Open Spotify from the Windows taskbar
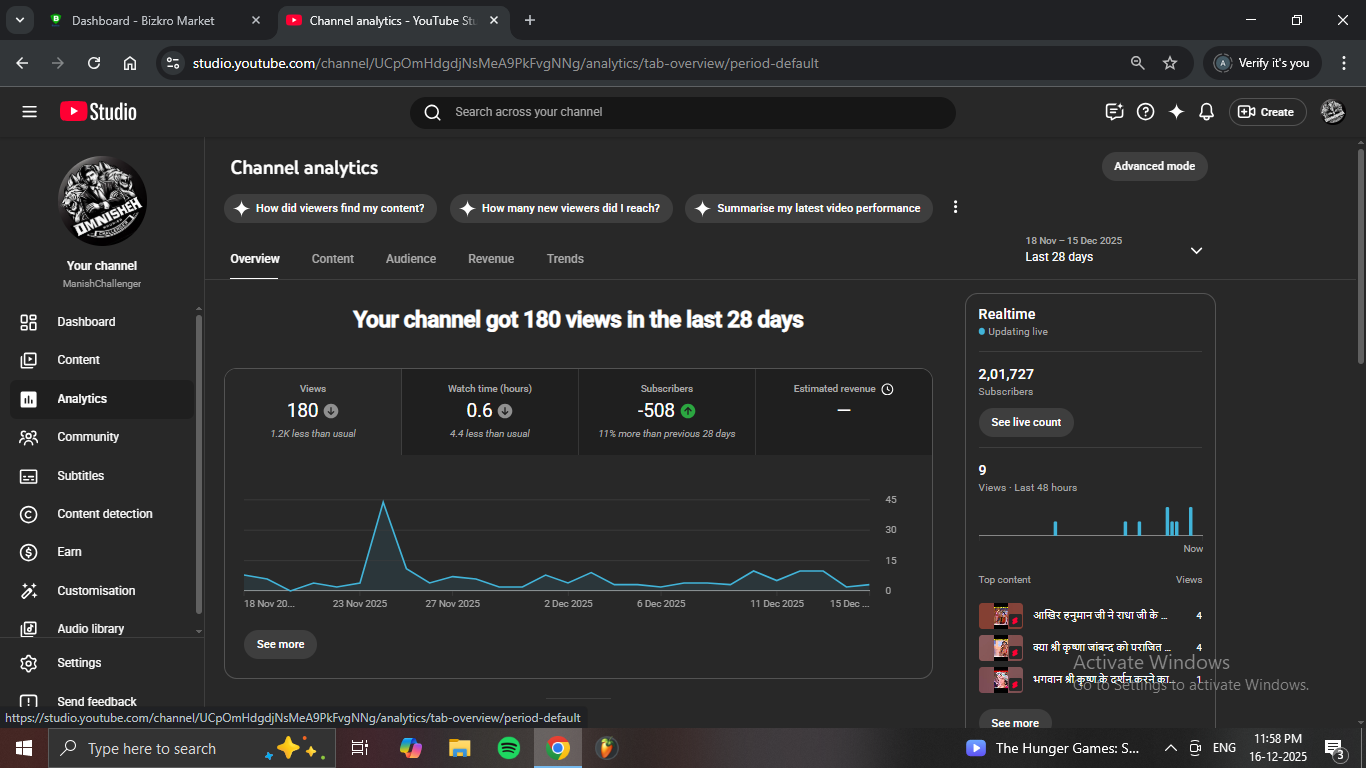This screenshot has width=1366, height=768. 508,748
